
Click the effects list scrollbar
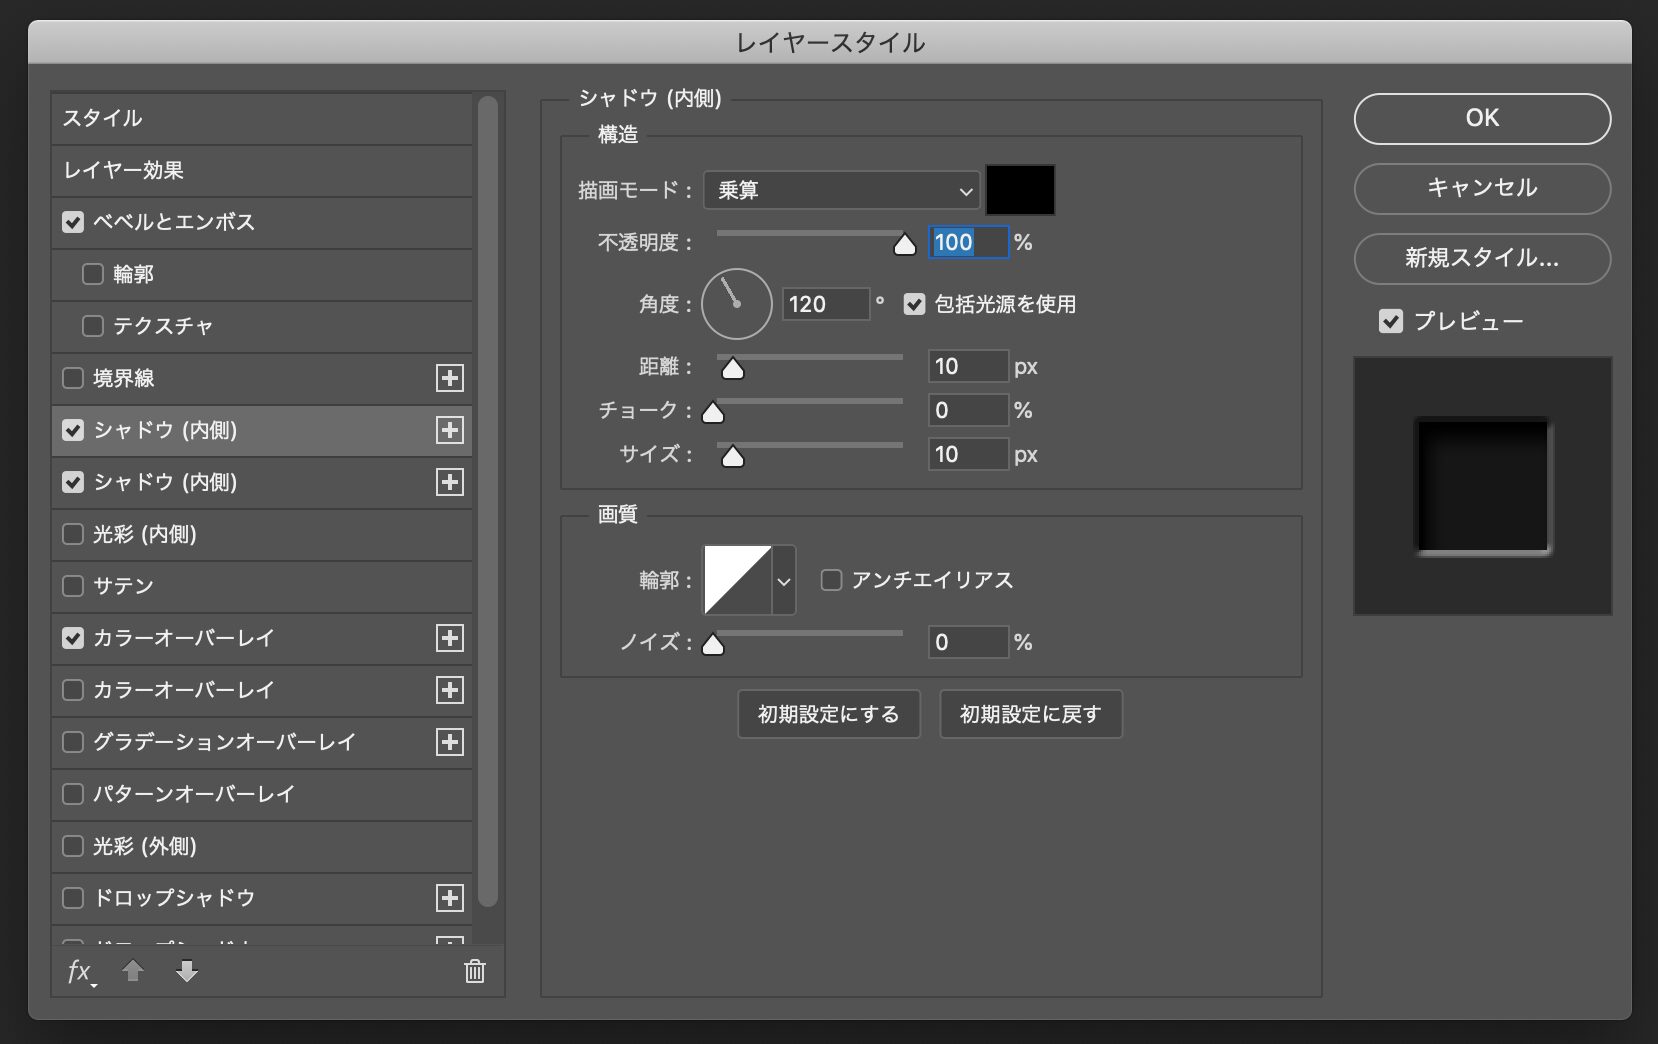pos(488,502)
